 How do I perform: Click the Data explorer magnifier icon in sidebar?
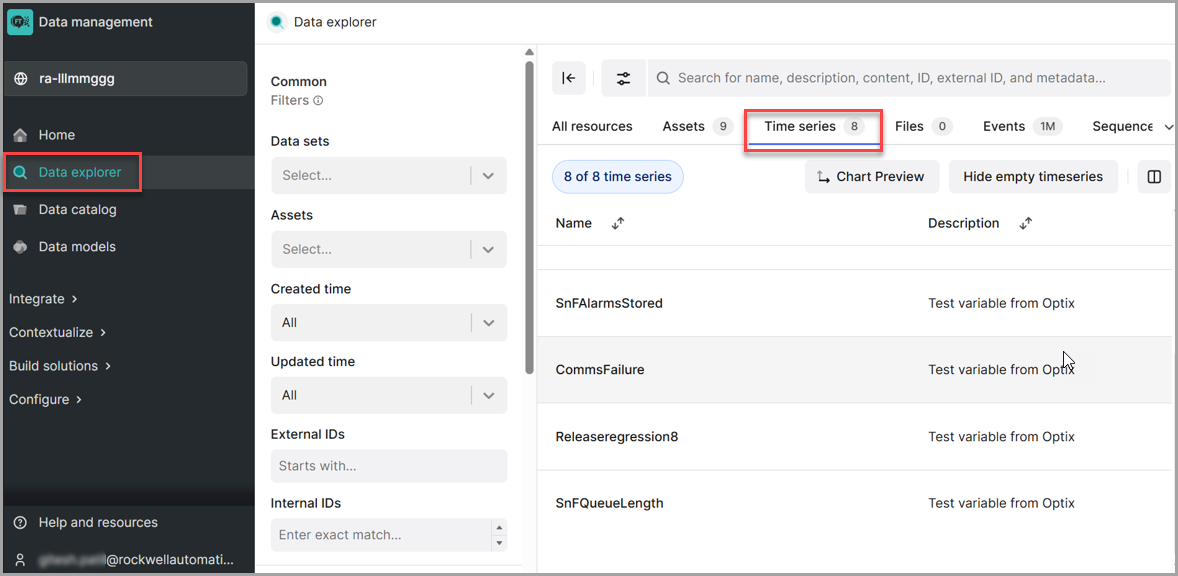point(20,173)
